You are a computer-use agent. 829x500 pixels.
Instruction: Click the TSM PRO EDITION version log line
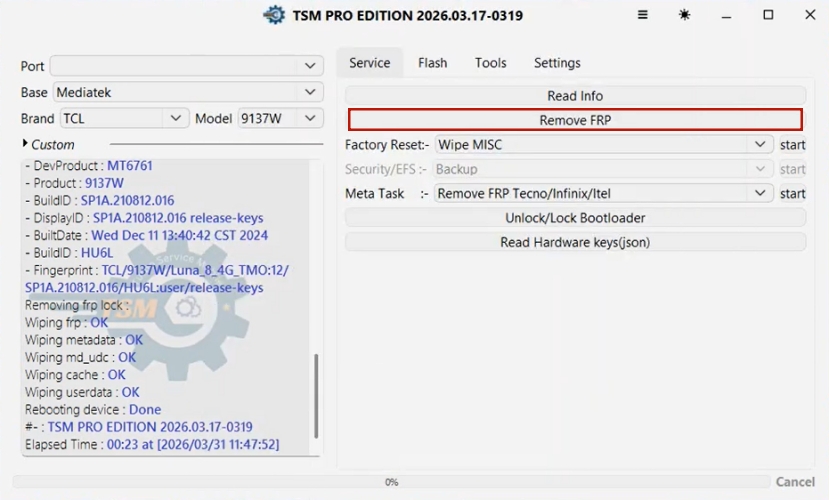point(139,427)
